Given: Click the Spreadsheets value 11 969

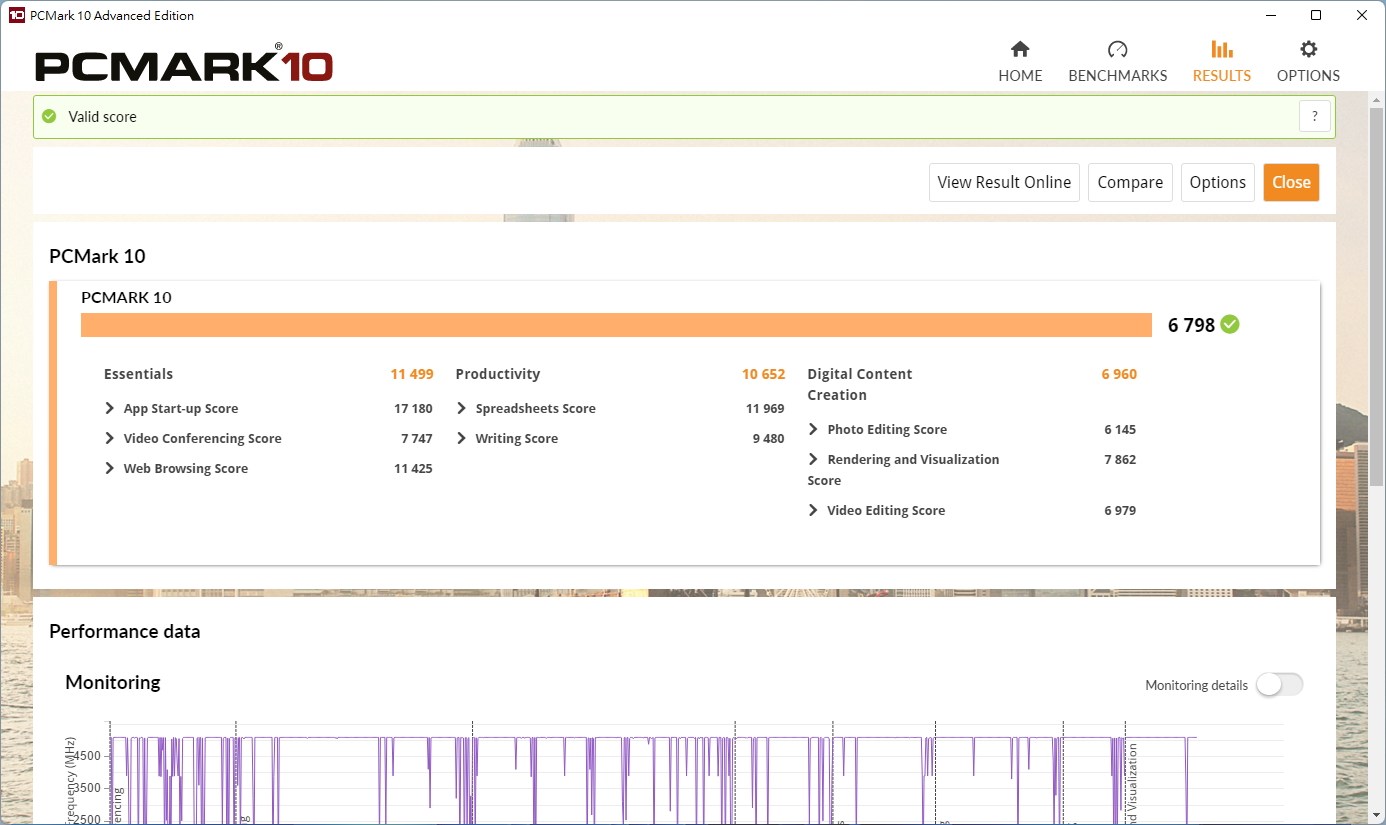Looking at the screenshot, I should tap(765, 408).
